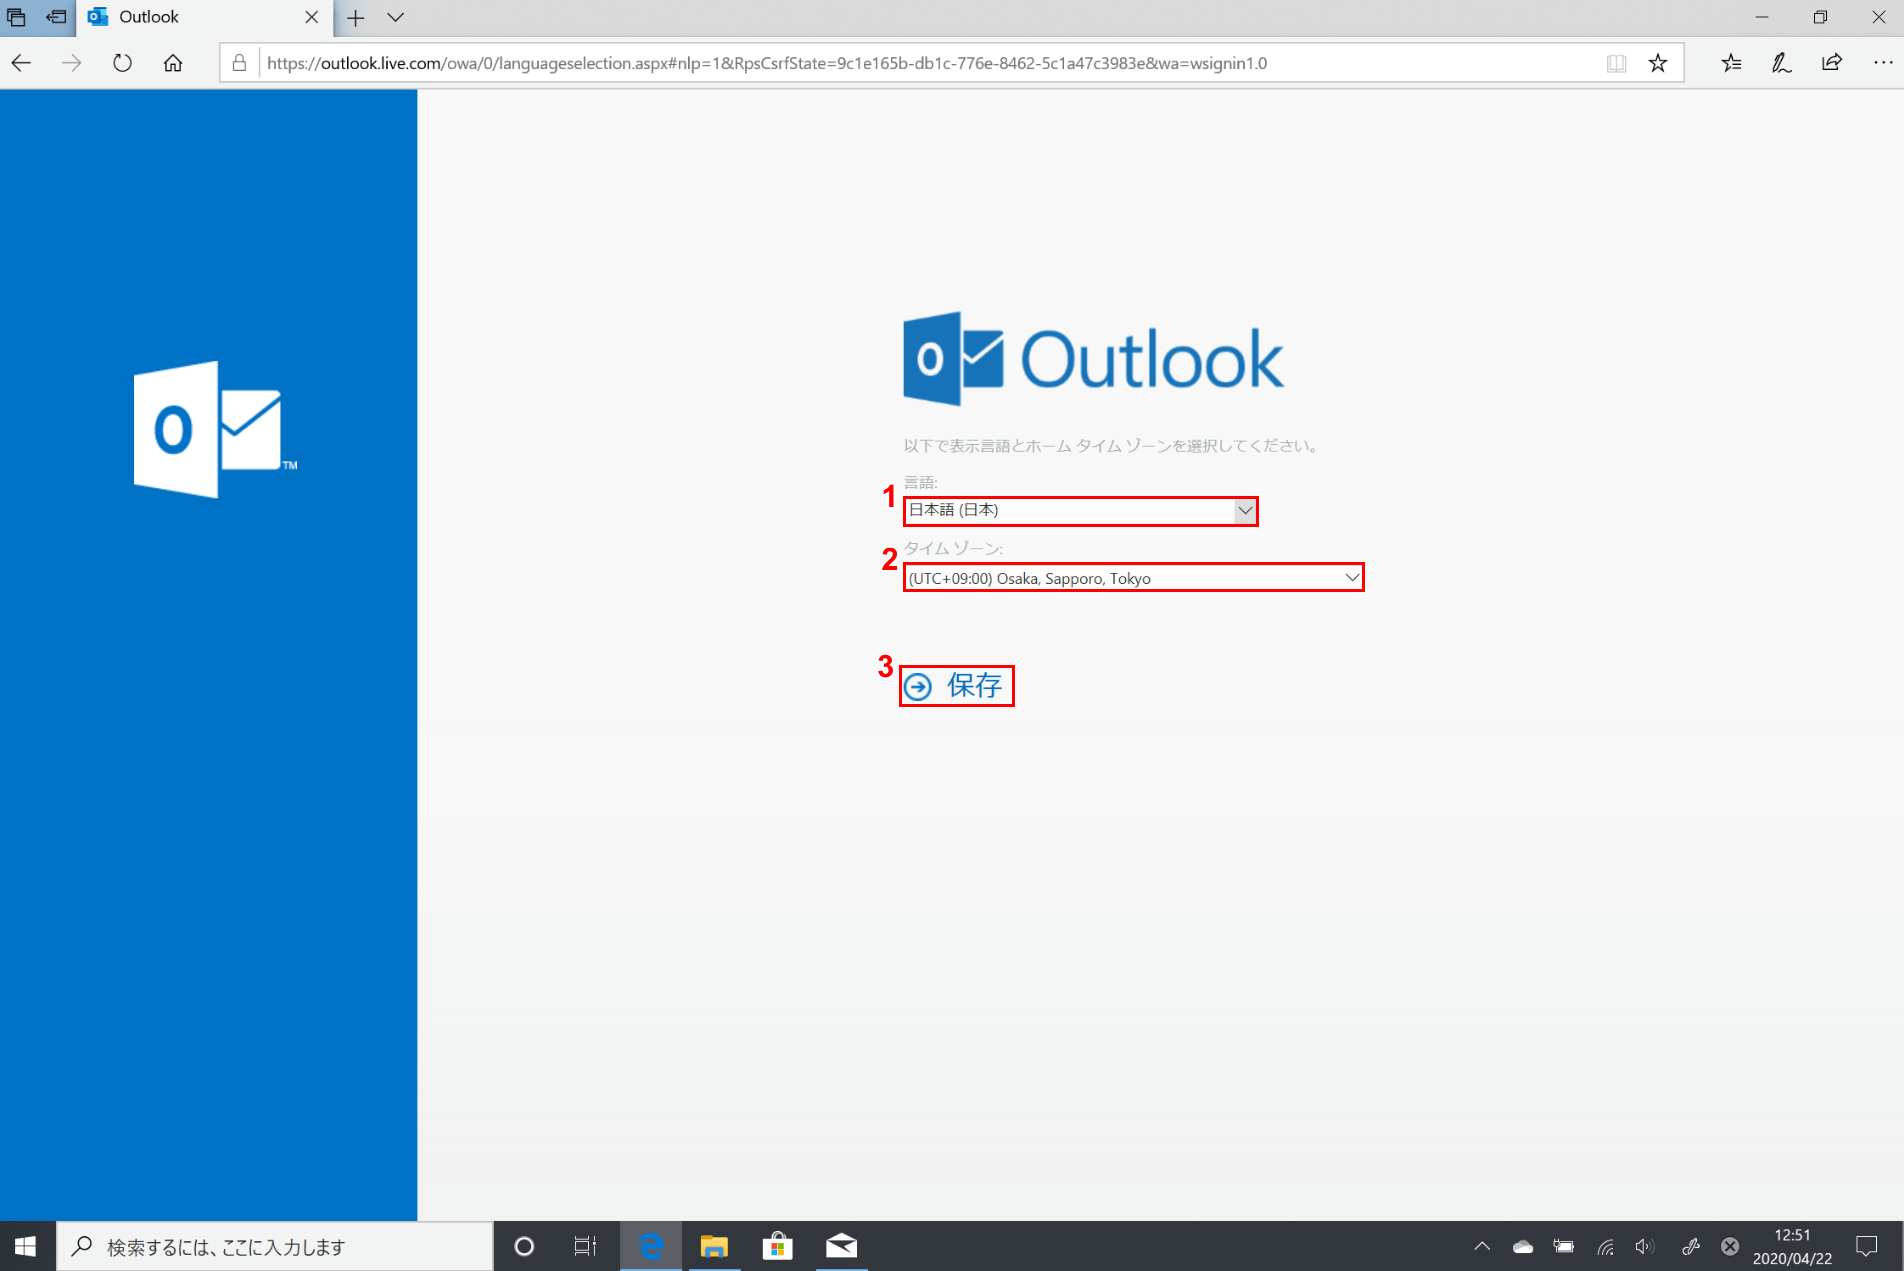1904x1271 pixels.
Task: Show tabs you've set aside icon
Action: coord(16,17)
